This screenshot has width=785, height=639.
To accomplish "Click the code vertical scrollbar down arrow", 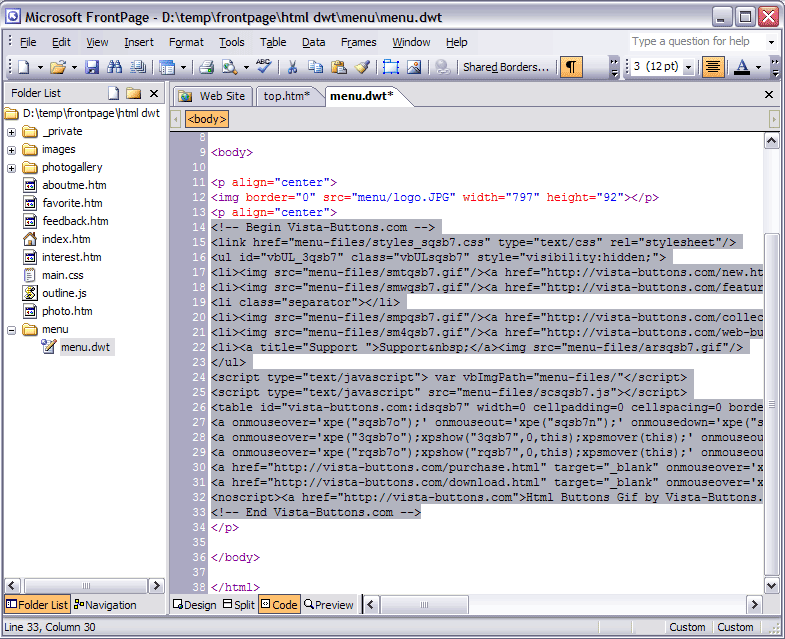I will [x=771, y=585].
